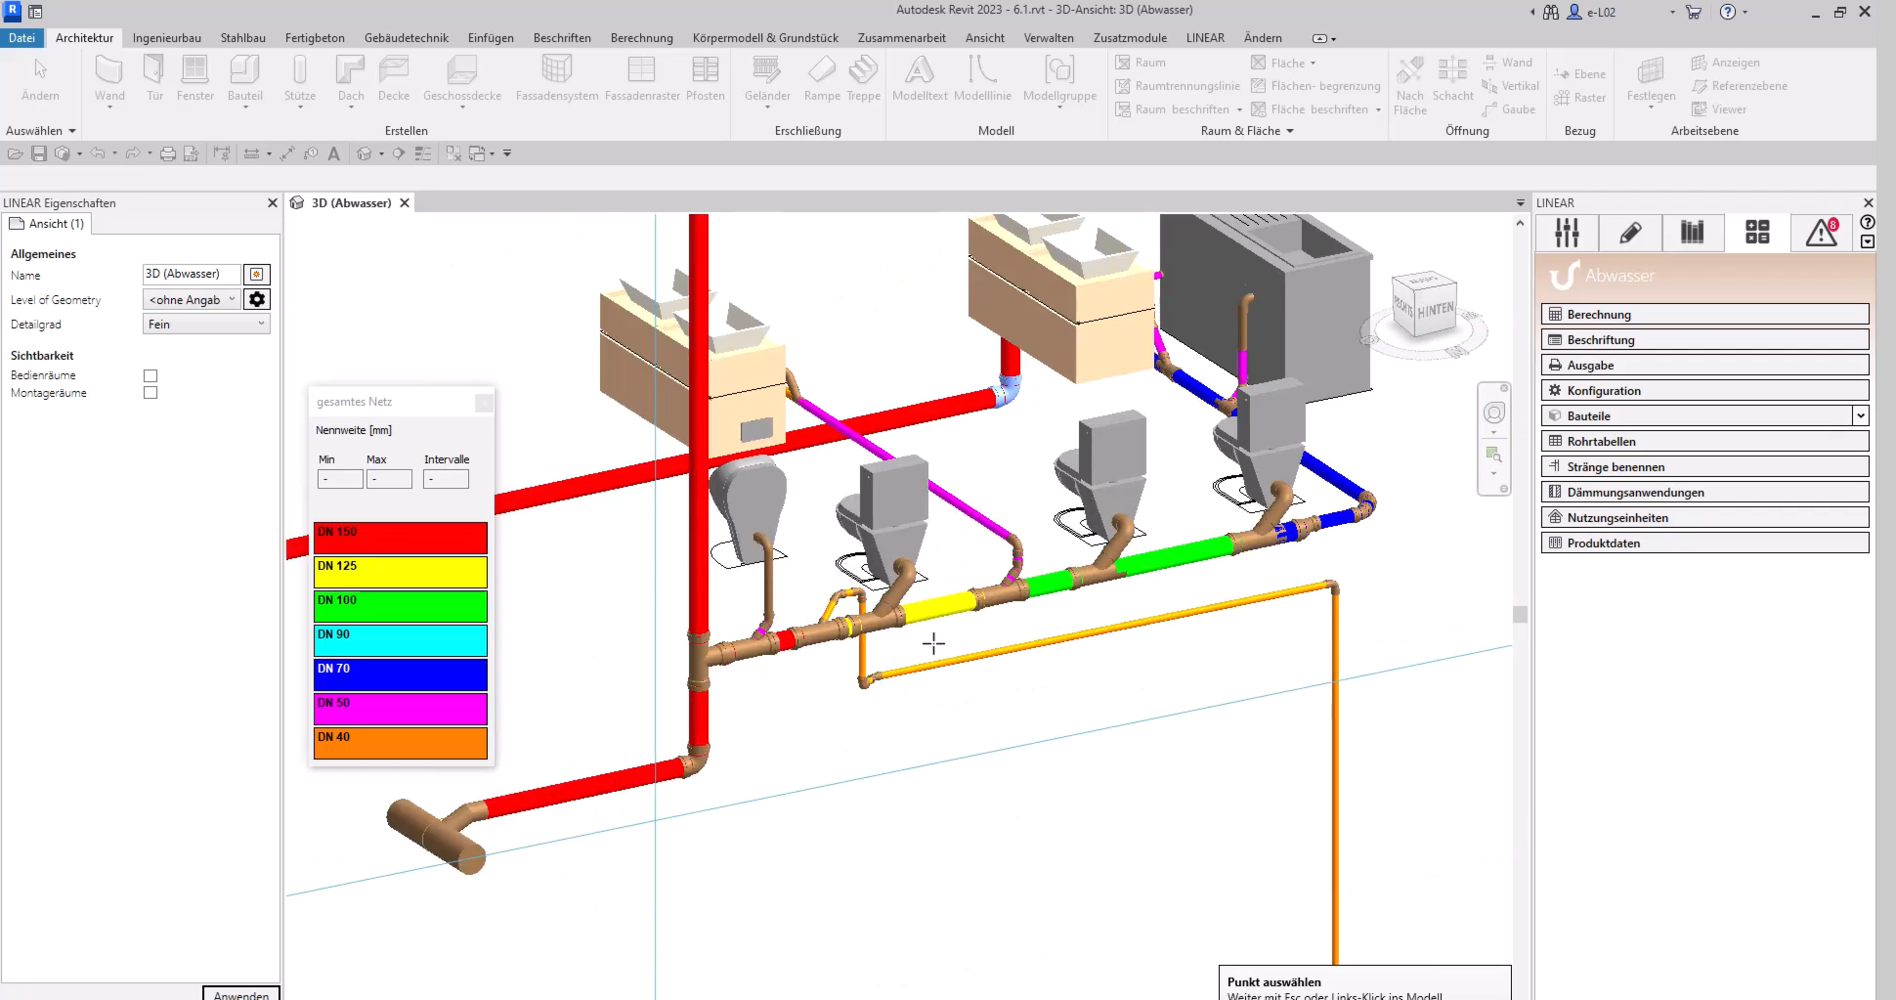This screenshot has width=1896, height=1000.
Task: Toggle the Montageräume checkbox
Action: [x=150, y=393]
